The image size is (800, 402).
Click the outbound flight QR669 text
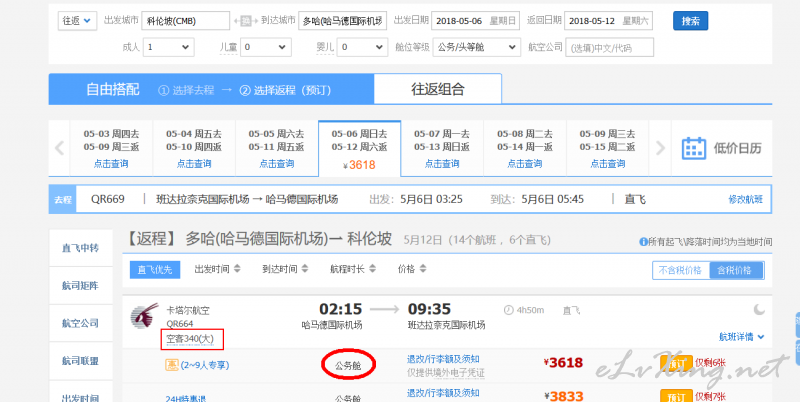coord(108,199)
